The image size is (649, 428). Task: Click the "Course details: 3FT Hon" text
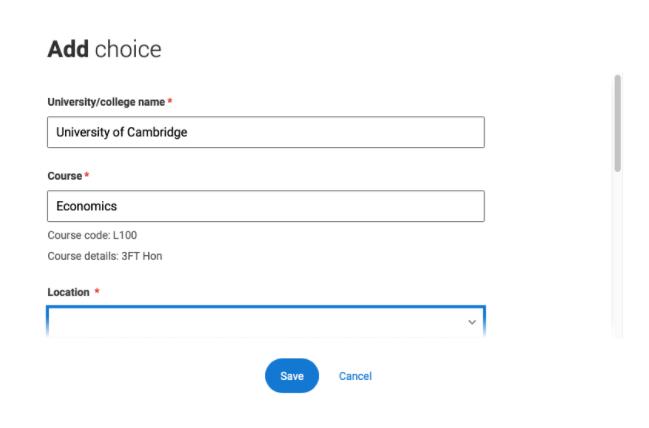tap(104, 256)
